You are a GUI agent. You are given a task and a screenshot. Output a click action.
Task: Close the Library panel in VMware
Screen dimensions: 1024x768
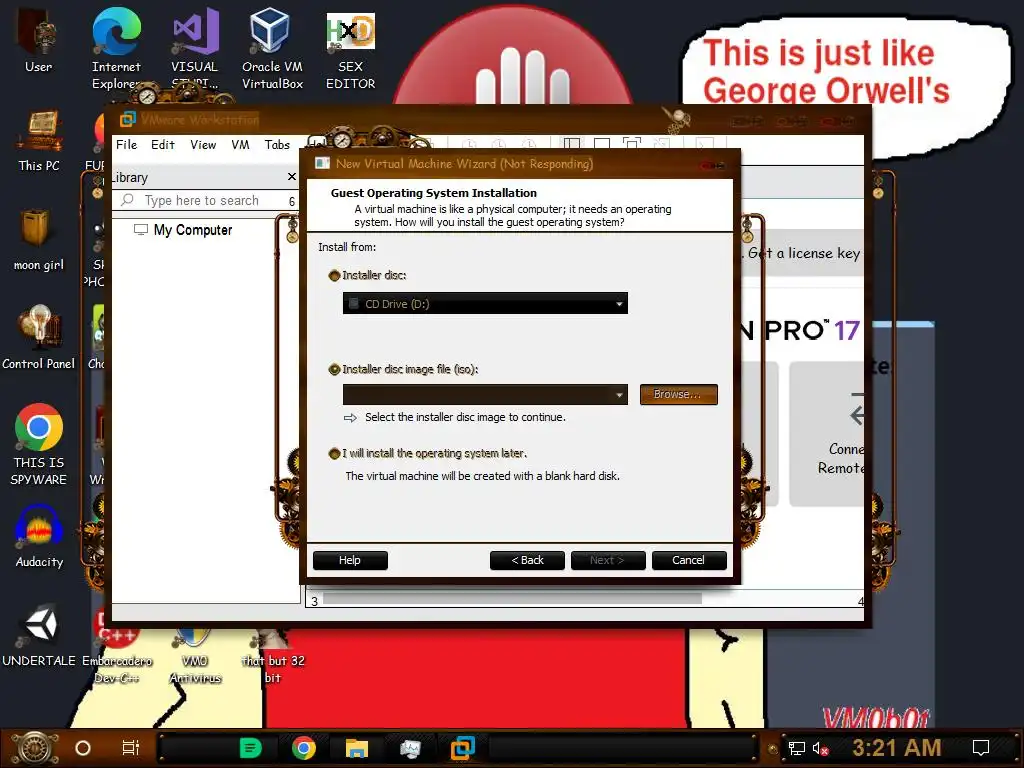pyautogui.click(x=292, y=177)
